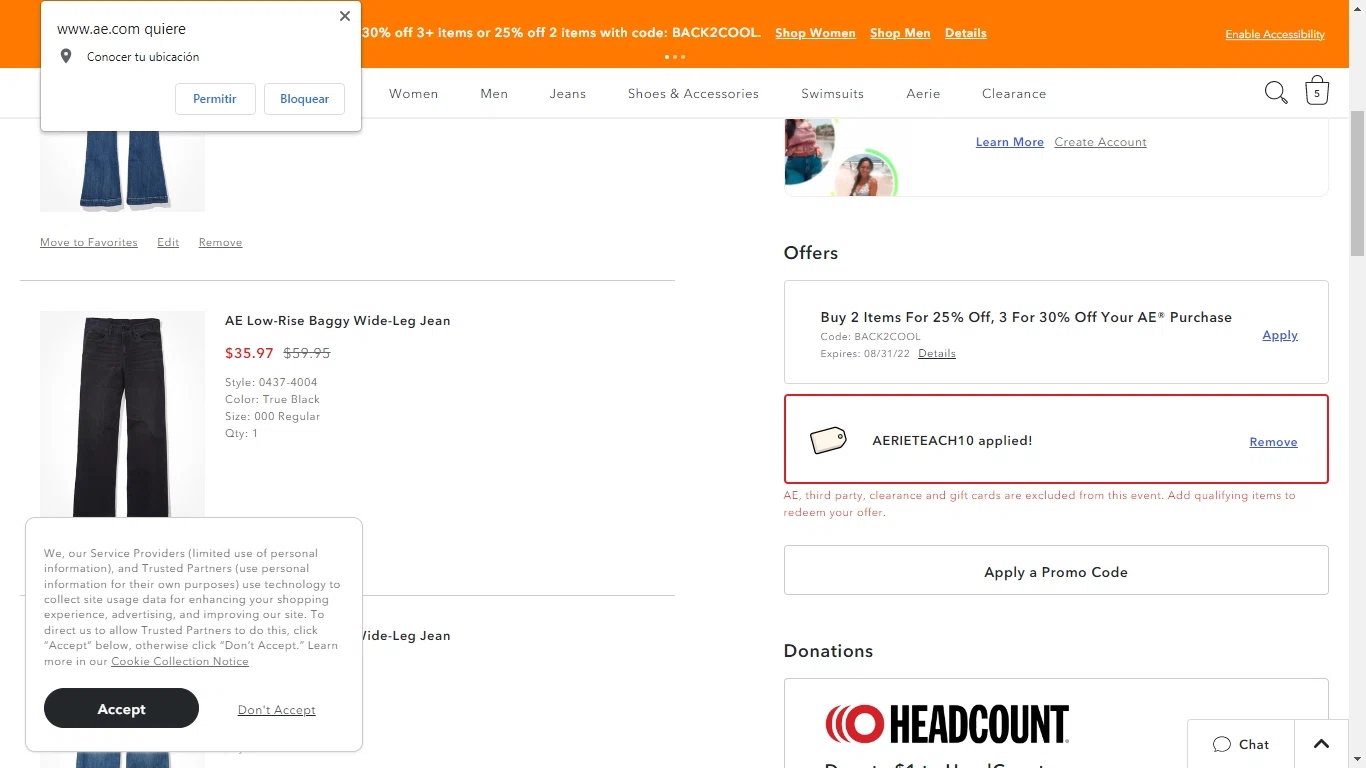Click the HeadCount logo
The width and height of the screenshot is (1366, 768).
coord(947,724)
